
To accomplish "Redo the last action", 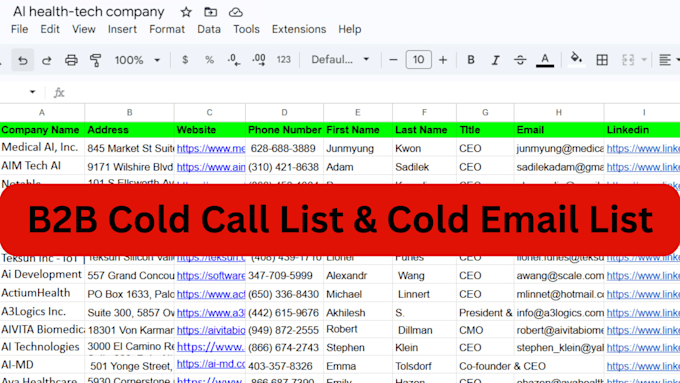I will coord(46,60).
